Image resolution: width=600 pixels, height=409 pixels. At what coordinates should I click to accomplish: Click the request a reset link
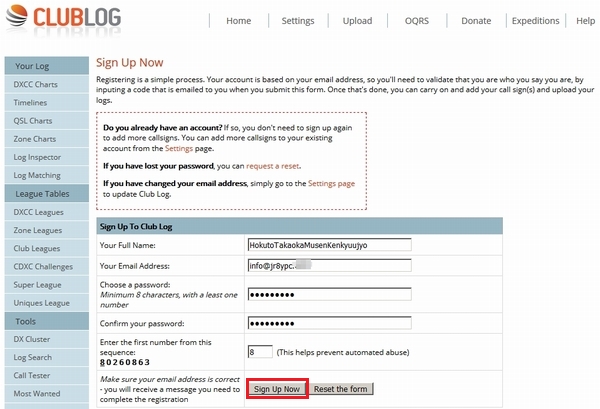[272, 166]
